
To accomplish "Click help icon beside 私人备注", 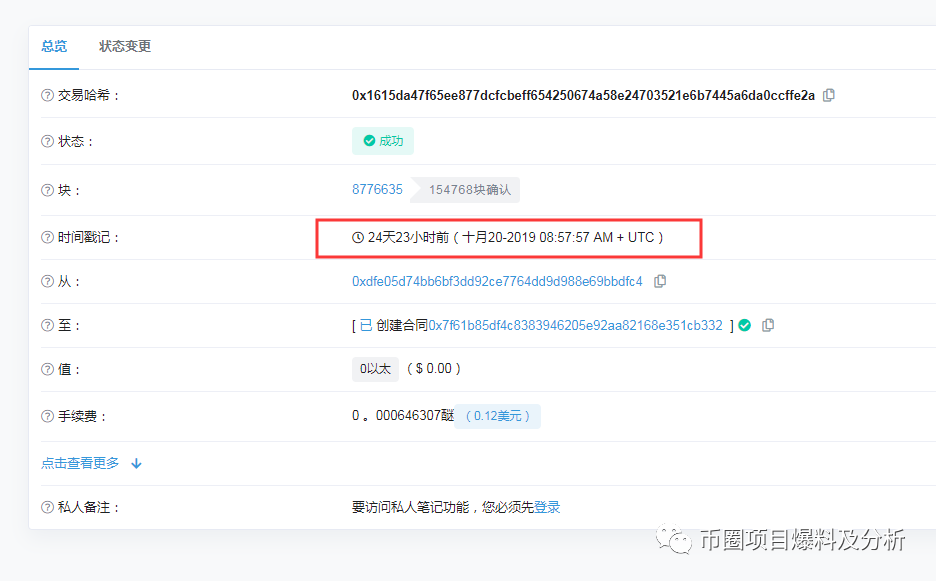I will click(x=47, y=508).
